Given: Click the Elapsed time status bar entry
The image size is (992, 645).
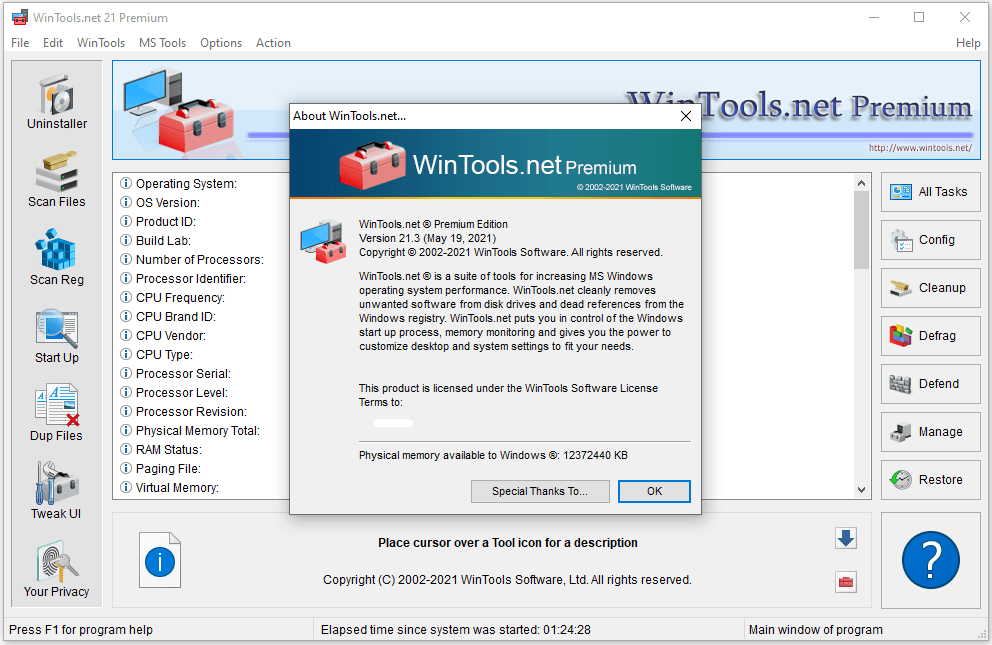Looking at the screenshot, I should coord(456,630).
